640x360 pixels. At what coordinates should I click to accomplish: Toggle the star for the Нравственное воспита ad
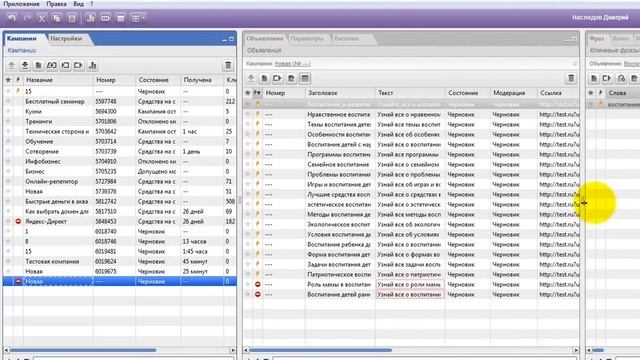[248, 114]
